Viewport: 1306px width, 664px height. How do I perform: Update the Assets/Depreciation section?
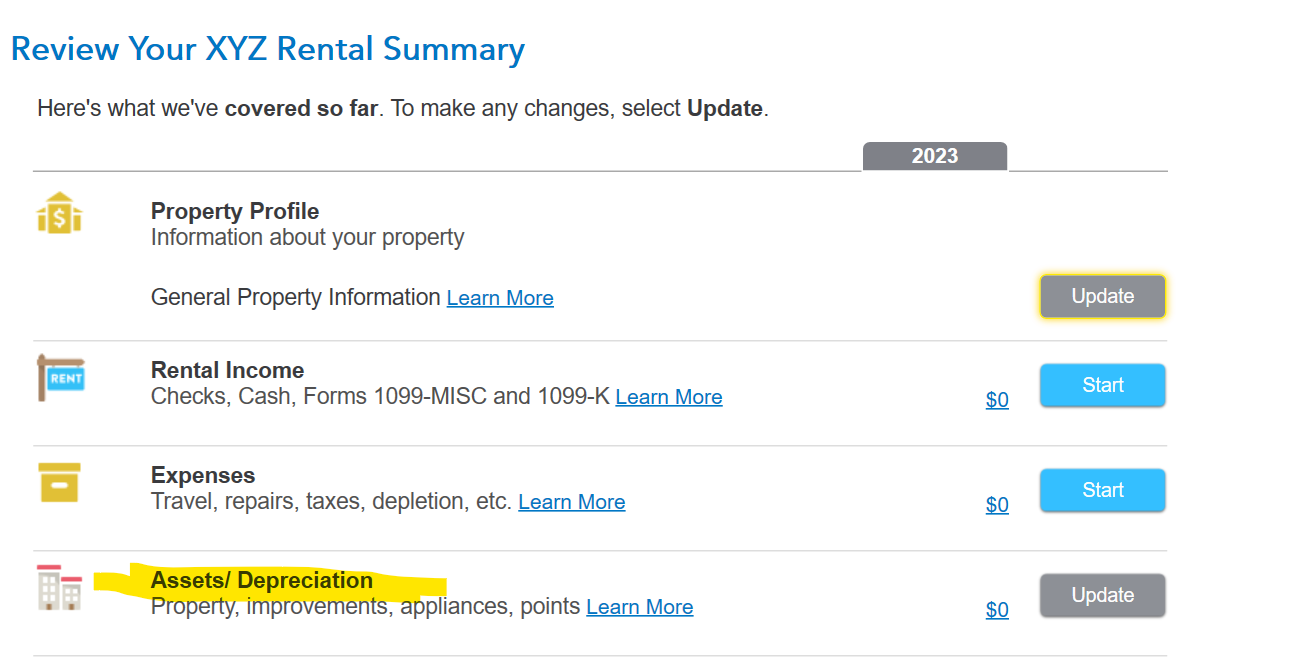[x=1102, y=595]
